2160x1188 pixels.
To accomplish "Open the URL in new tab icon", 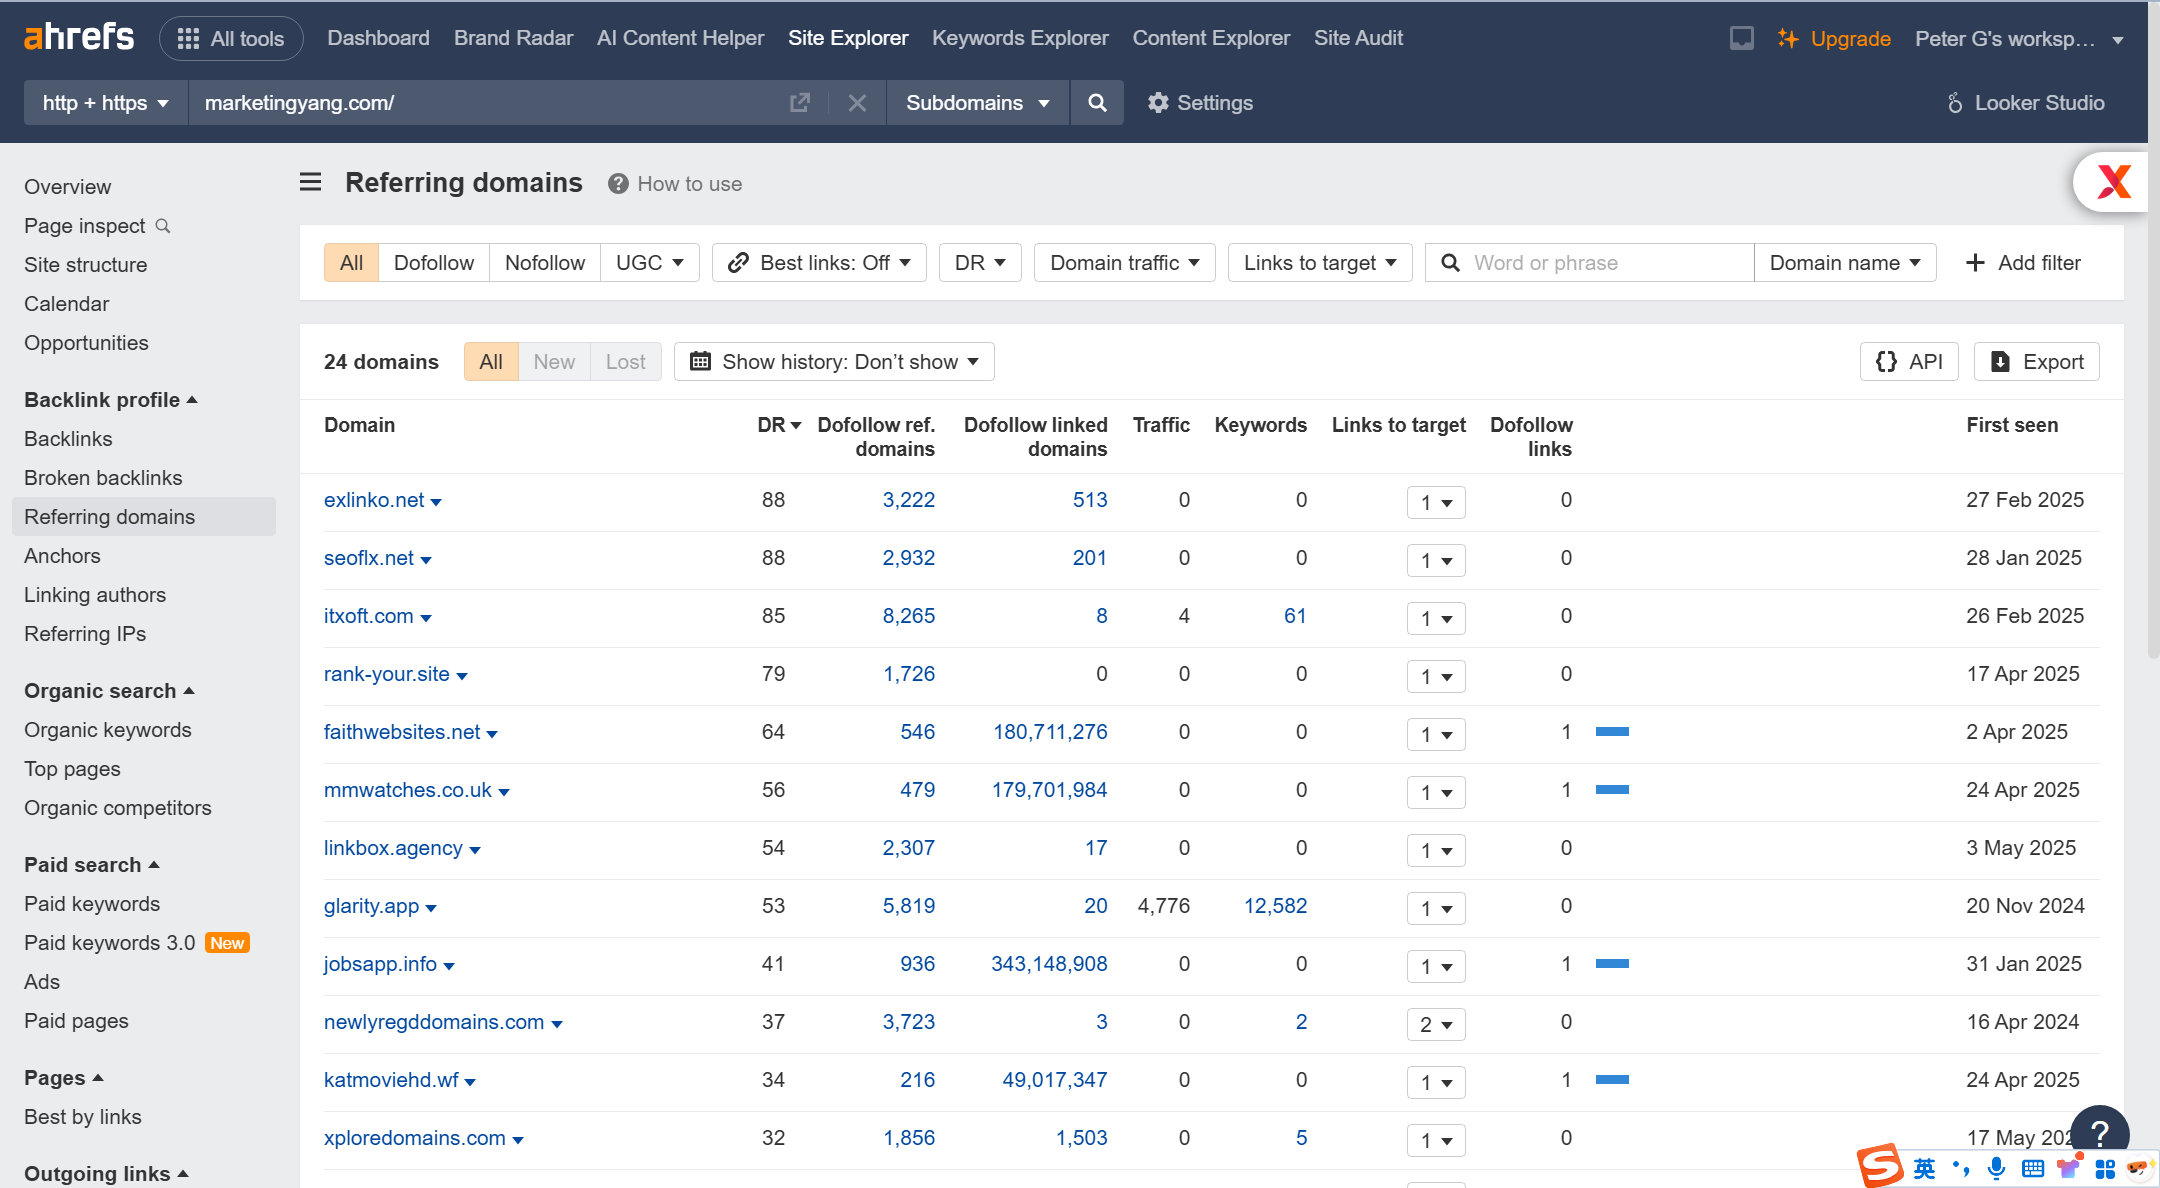I will pyautogui.click(x=799, y=103).
